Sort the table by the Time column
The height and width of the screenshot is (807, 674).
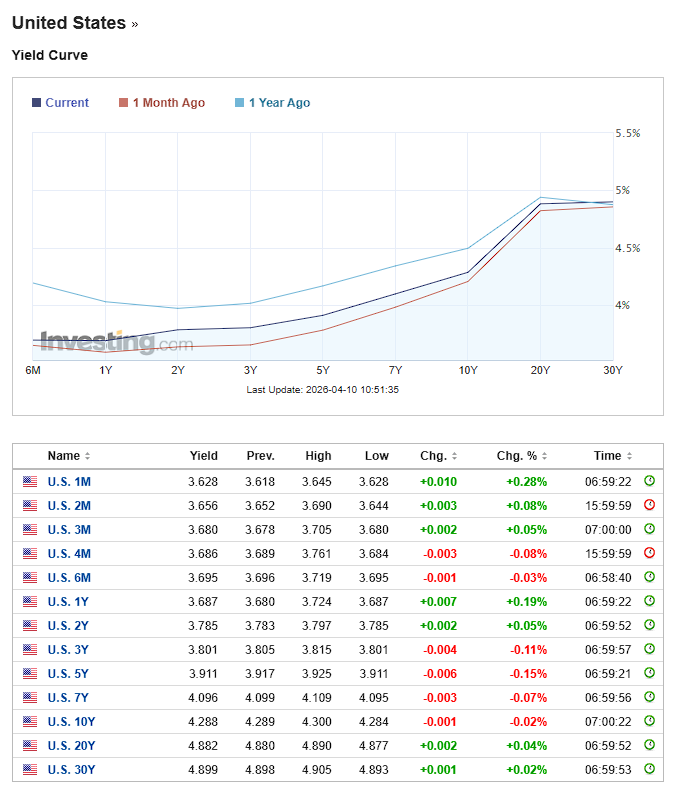[x=609, y=456]
